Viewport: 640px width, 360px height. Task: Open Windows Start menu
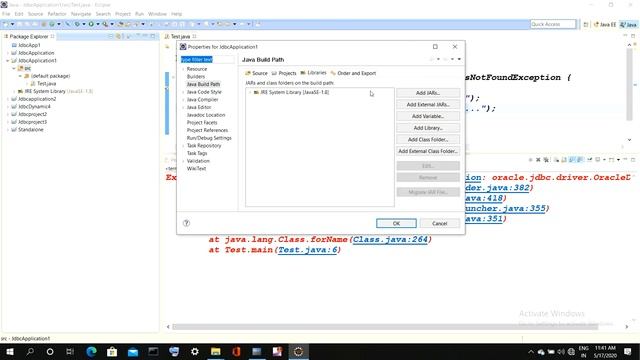point(9,351)
